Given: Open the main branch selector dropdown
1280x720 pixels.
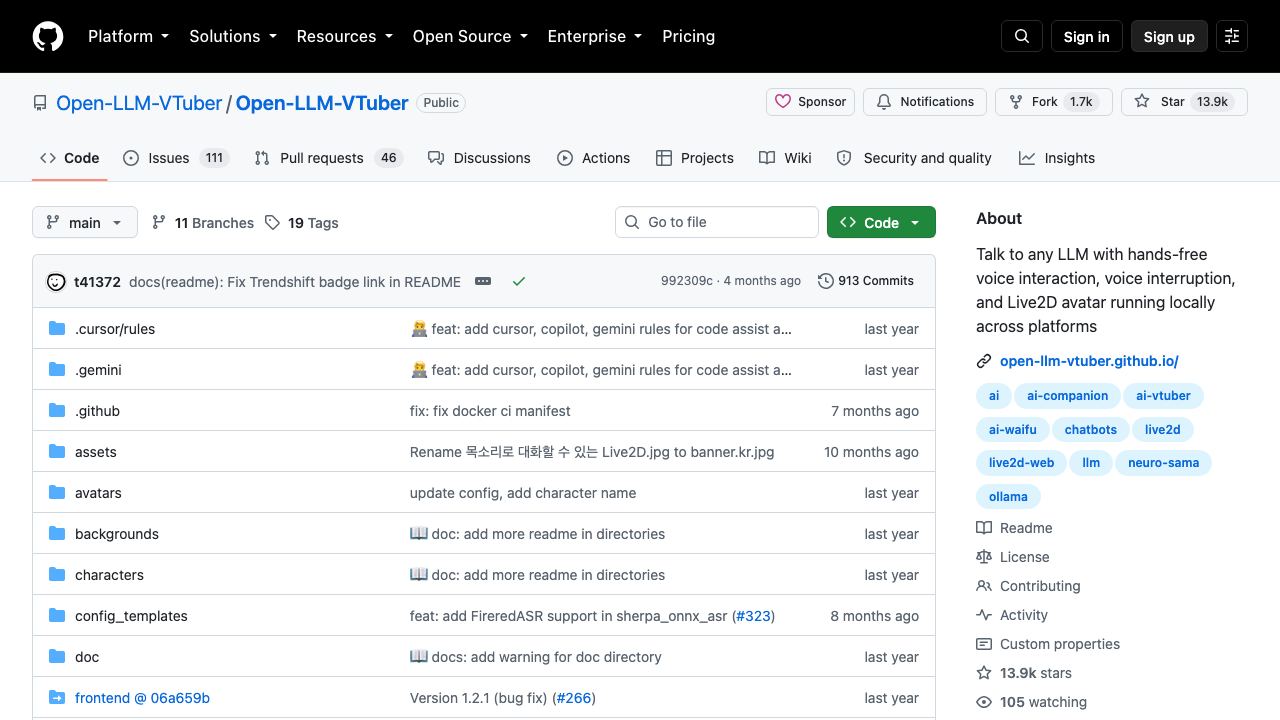Looking at the screenshot, I should 84,223.
